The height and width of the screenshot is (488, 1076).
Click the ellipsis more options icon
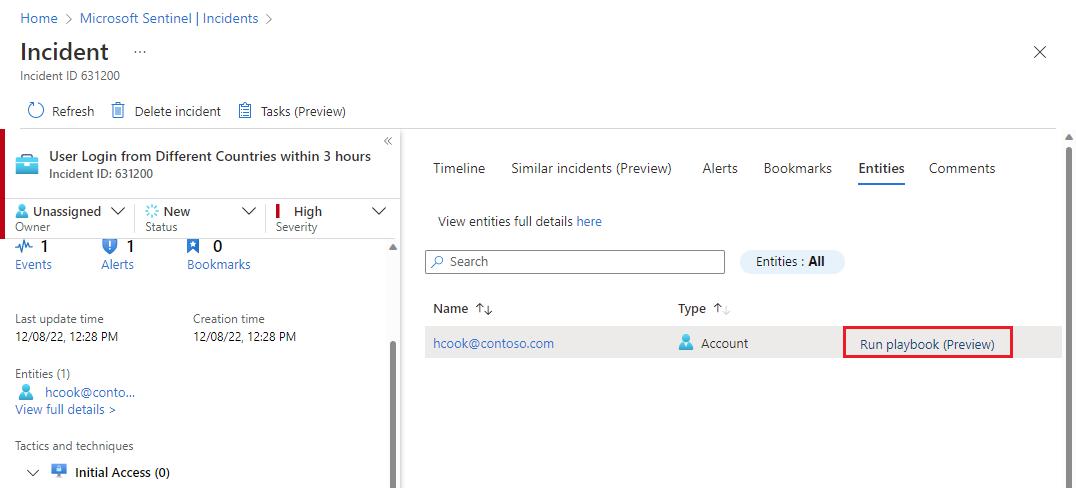[x=140, y=51]
